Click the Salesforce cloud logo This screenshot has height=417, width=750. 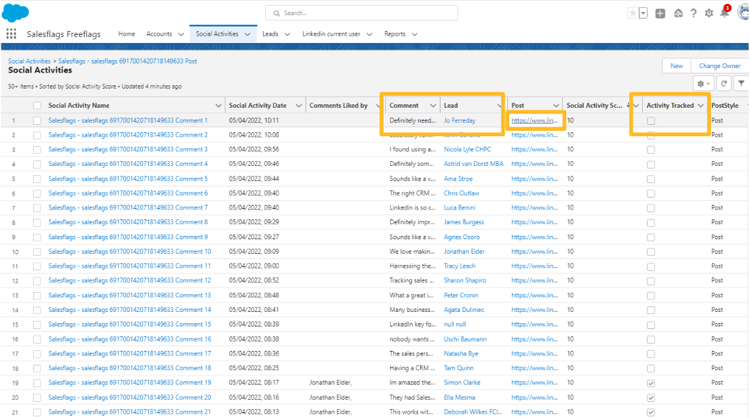15,12
